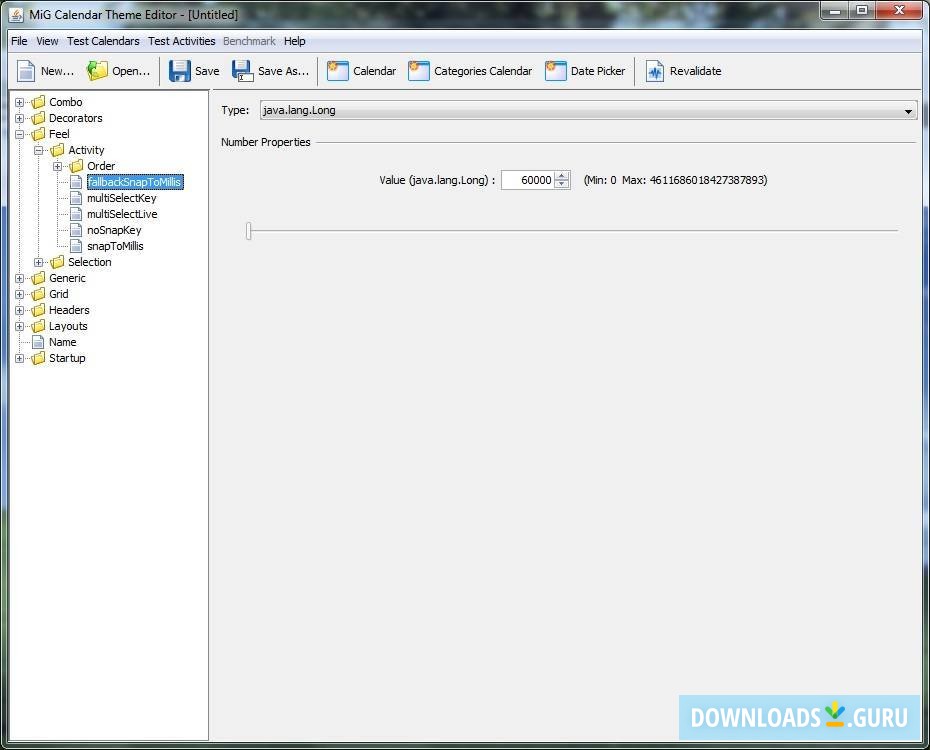This screenshot has width=930, height=750.
Task: Open the Help menu
Action: click(x=295, y=41)
